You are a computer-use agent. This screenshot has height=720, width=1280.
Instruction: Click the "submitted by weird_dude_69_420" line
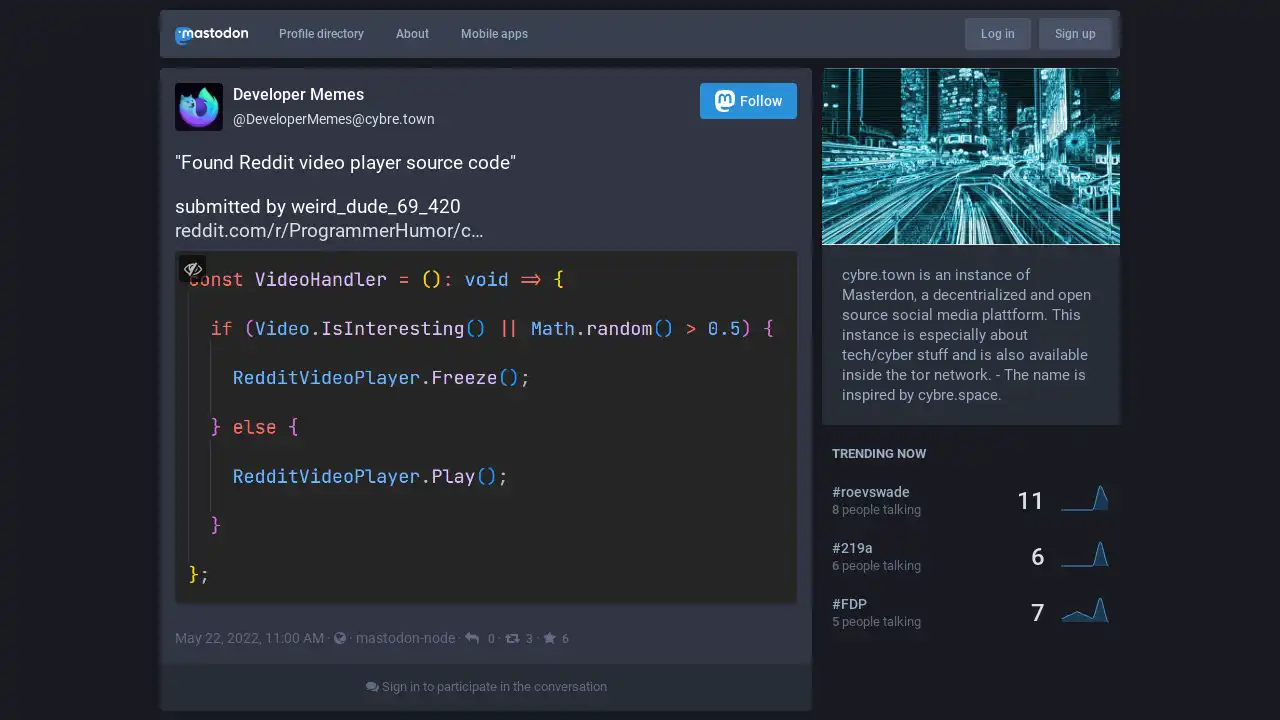tap(318, 207)
